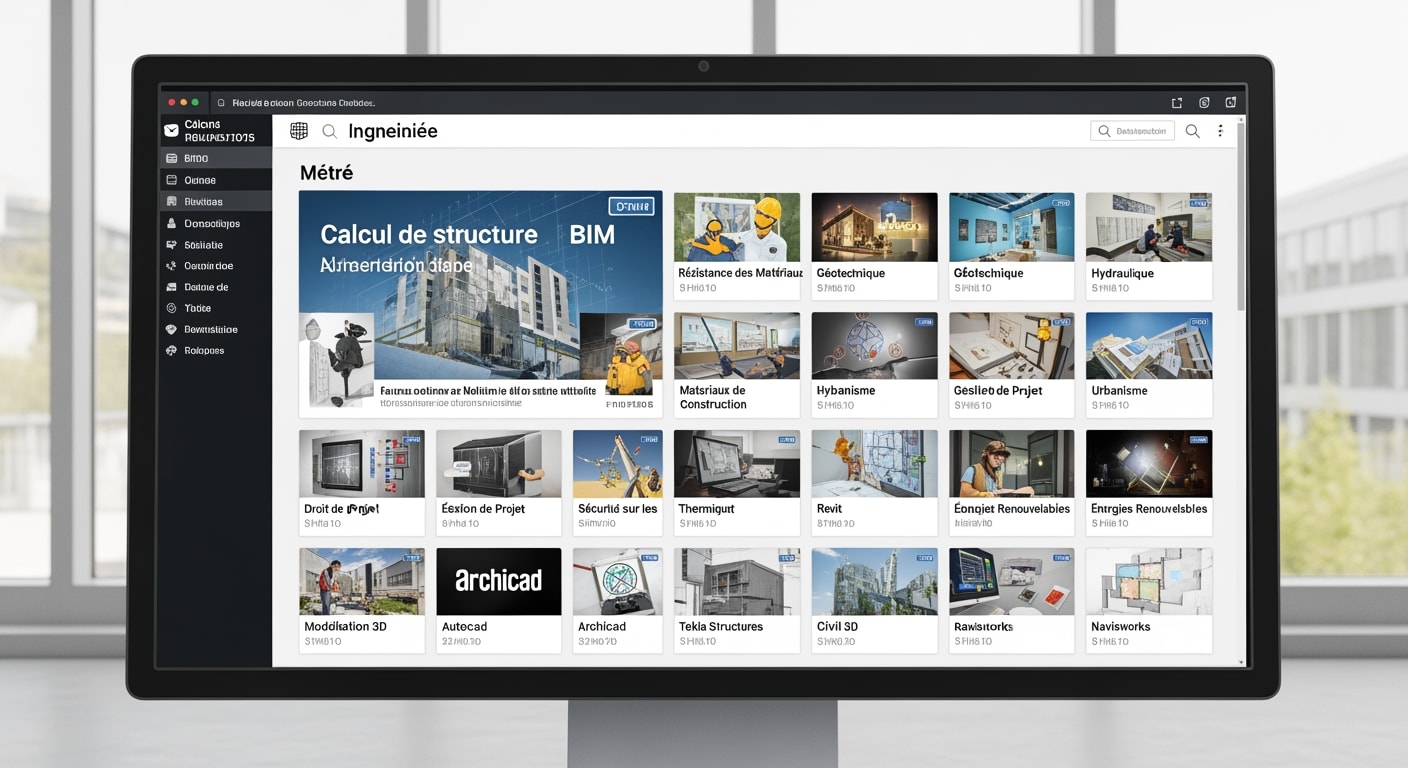Image resolution: width=1408 pixels, height=768 pixels.
Task: Open the Éonqjet Renouvelables card
Action: [x=1011, y=483]
